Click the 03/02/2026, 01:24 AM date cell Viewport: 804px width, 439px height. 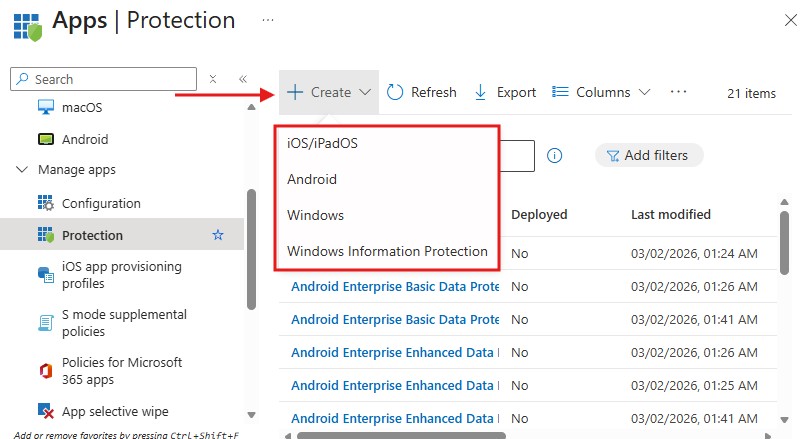(x=694, y=253)
